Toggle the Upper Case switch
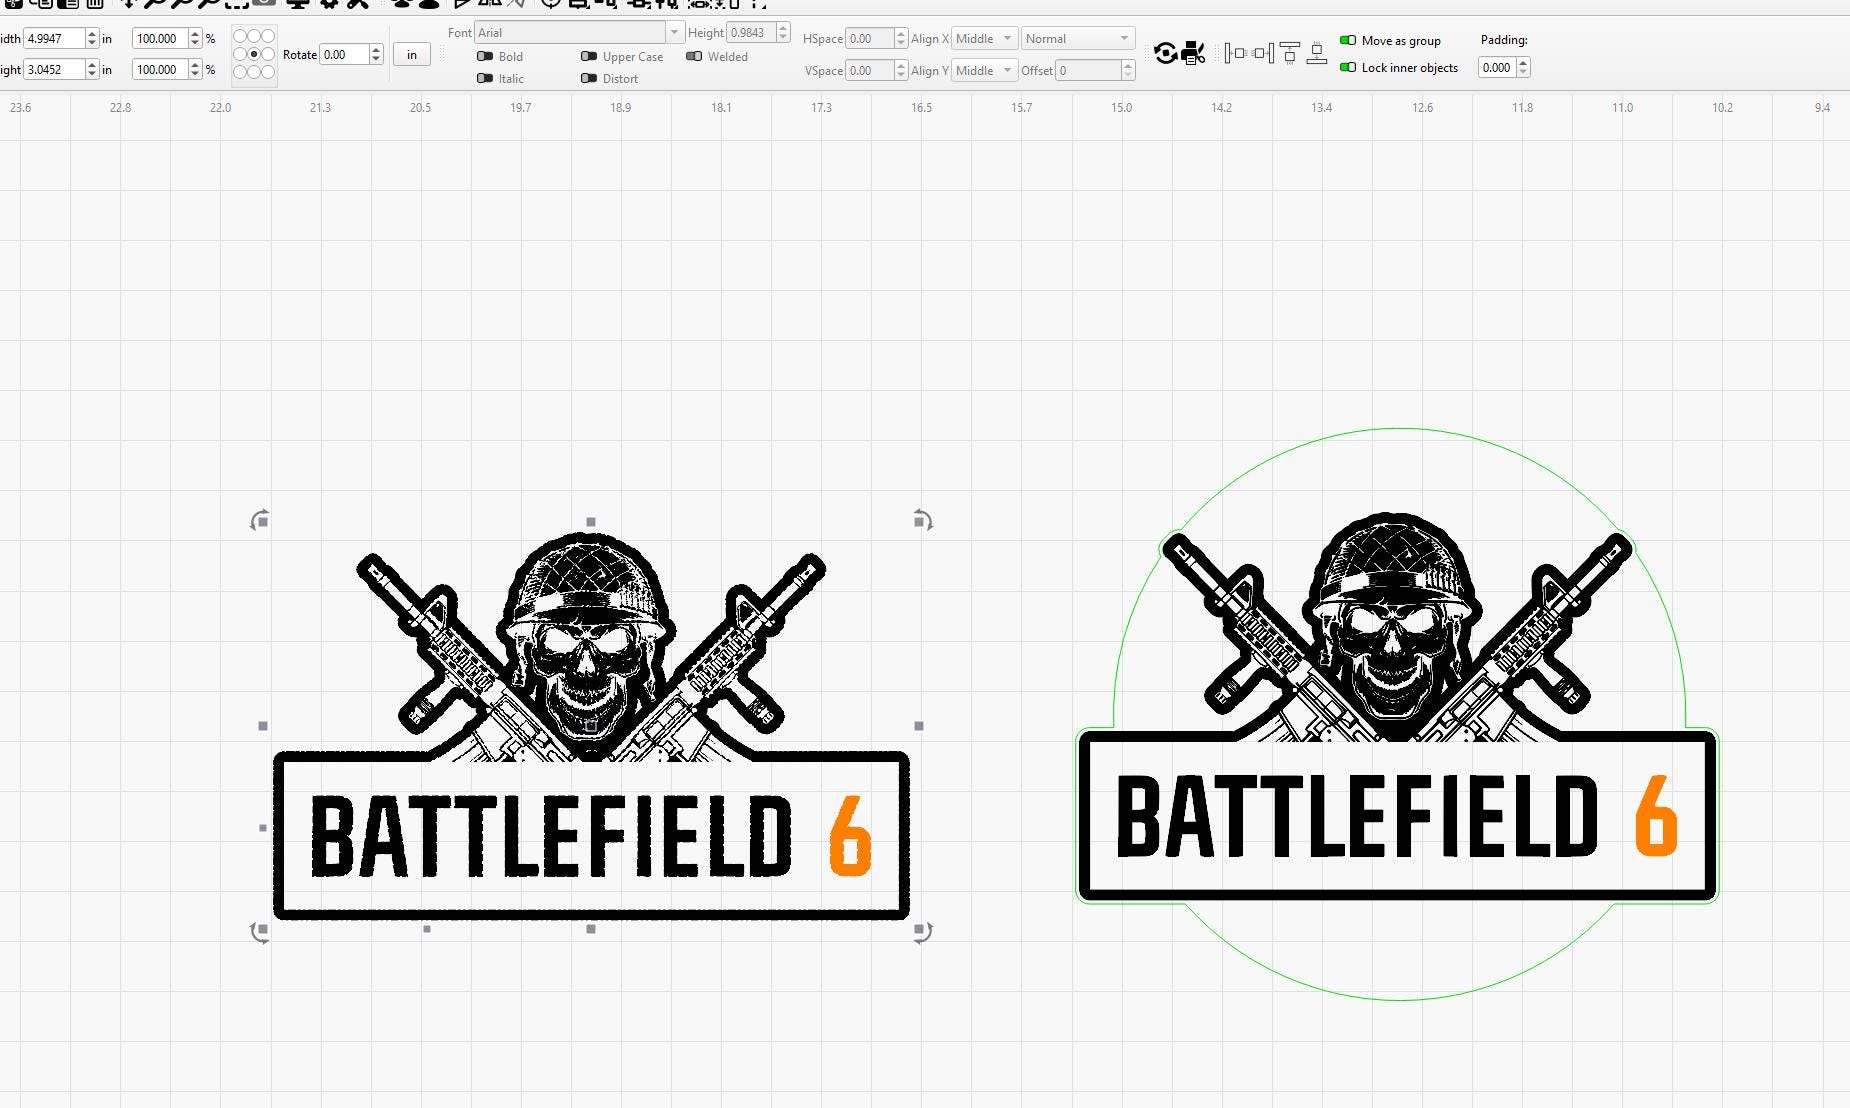Image resolution: width=1850 pixels, height=1108 pixels. point(589,56)
